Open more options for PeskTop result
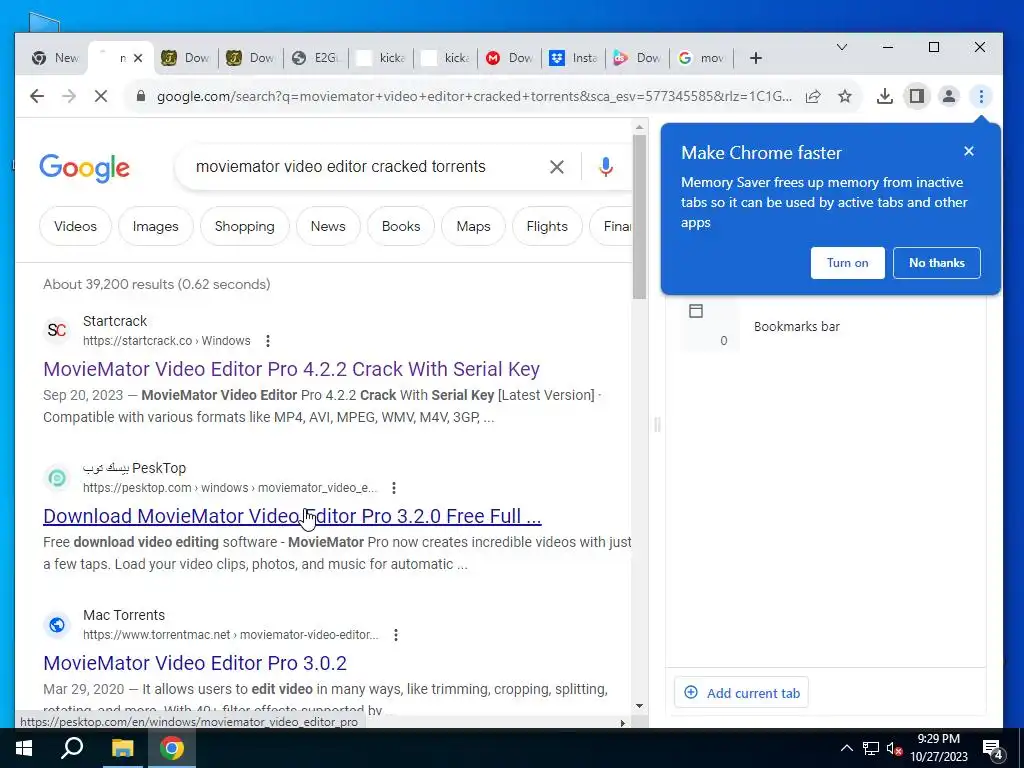The width and height of the screenshot is (1024, 768). (x=394, y=488)
